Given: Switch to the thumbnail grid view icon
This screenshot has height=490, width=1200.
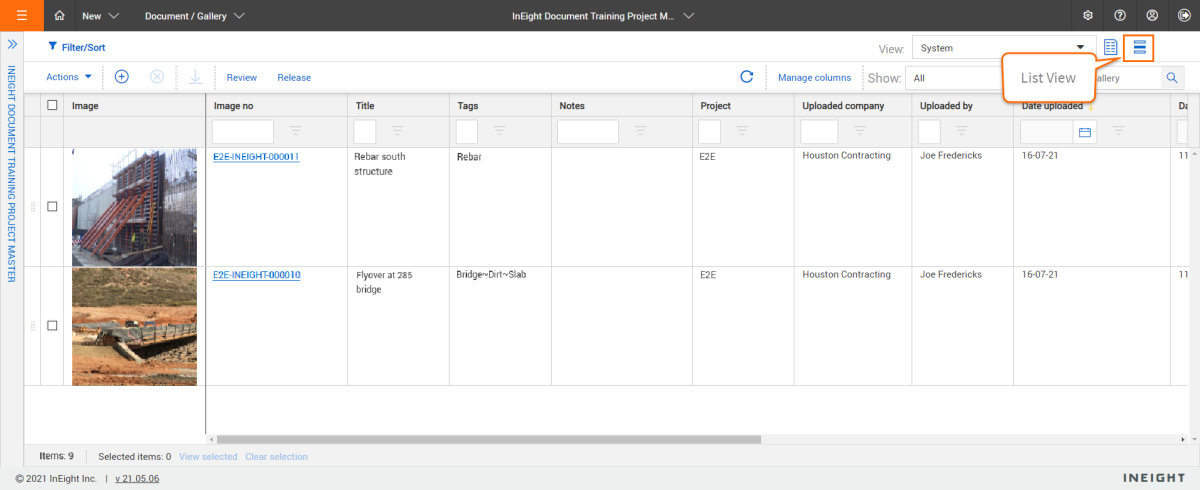Looking at the screenshot, I should (x=1110, y=48).
